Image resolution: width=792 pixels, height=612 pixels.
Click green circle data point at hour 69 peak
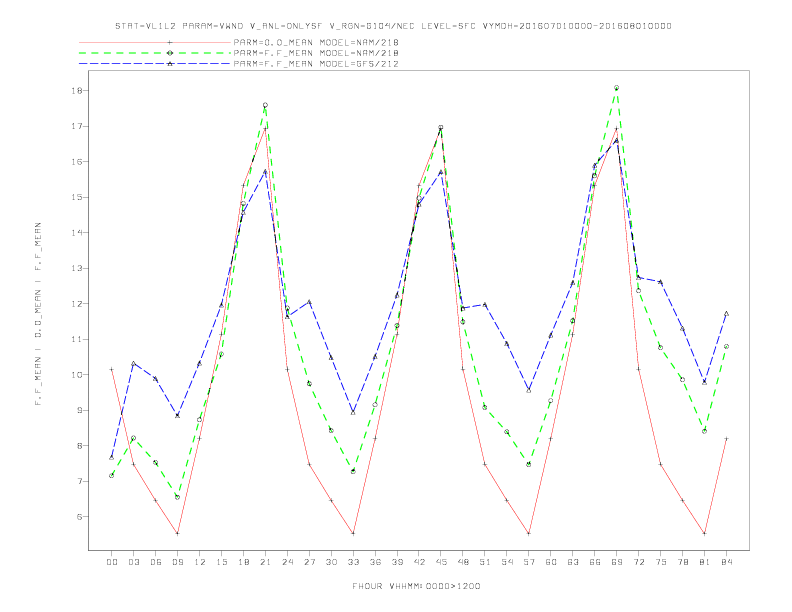(x=617, y=88)
